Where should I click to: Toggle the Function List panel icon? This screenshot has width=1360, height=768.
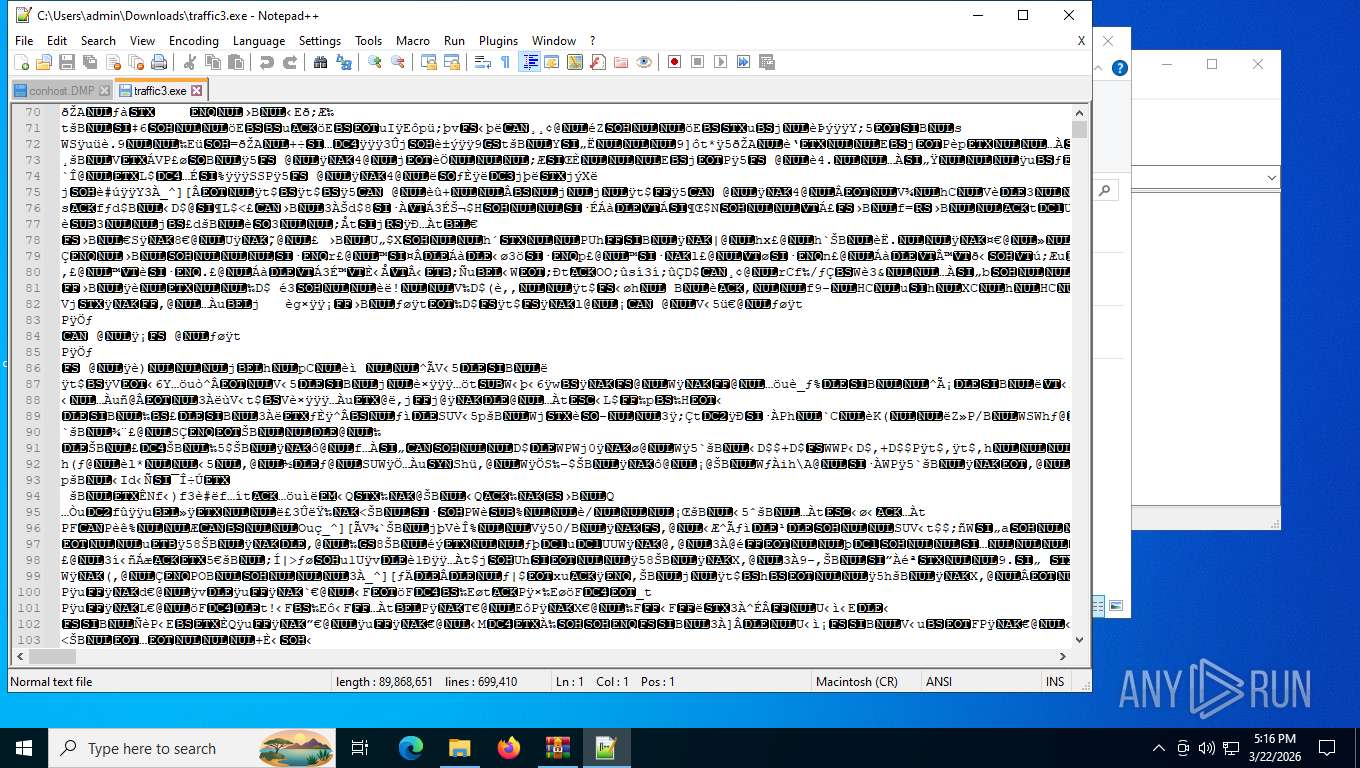pyautogui.click(x=598, y=62)
